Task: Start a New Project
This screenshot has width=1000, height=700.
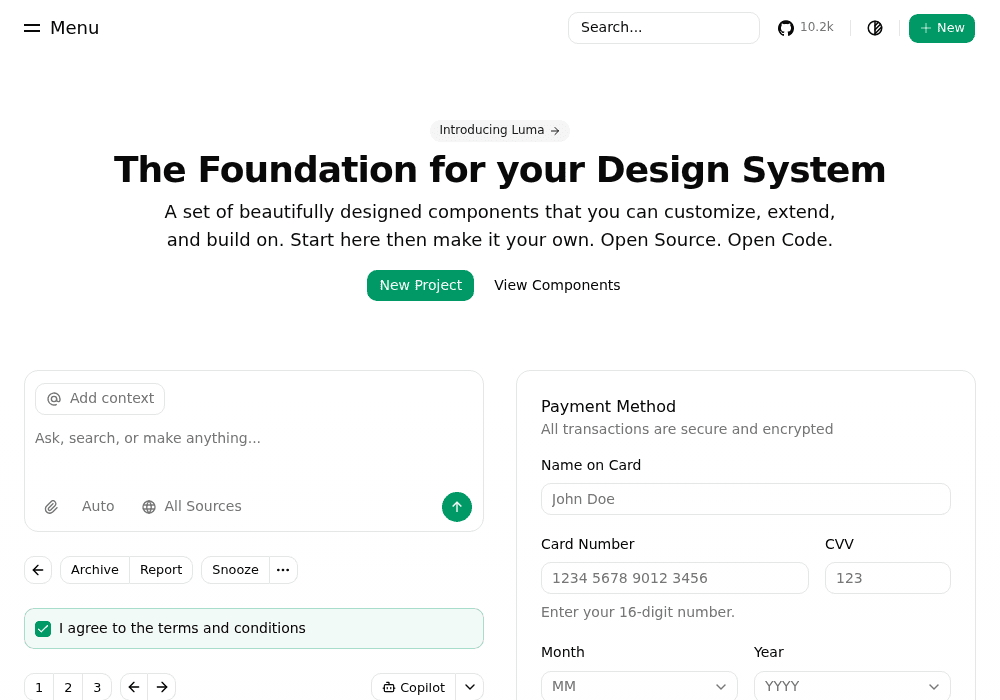Action: point(420,285)
